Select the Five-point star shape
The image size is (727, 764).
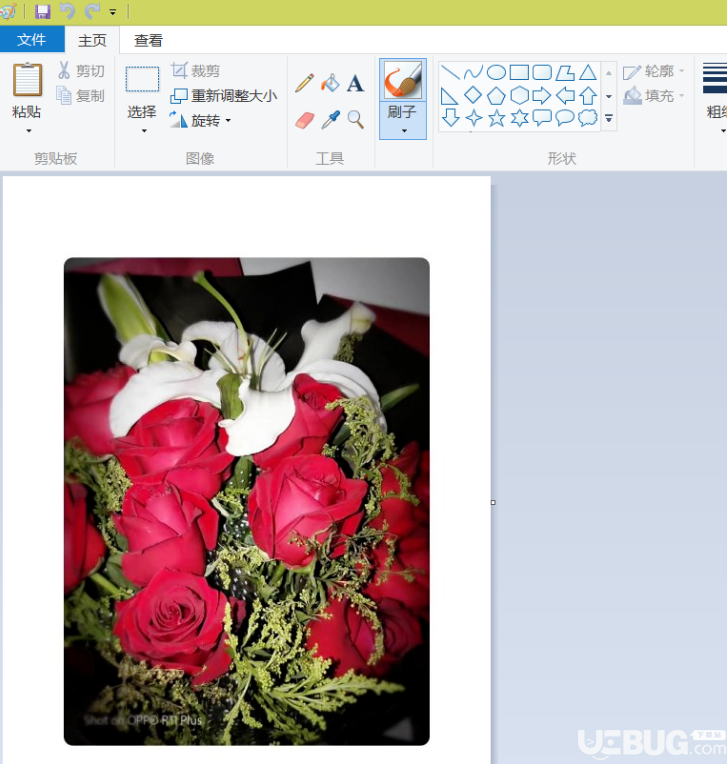tap(497, 118)
